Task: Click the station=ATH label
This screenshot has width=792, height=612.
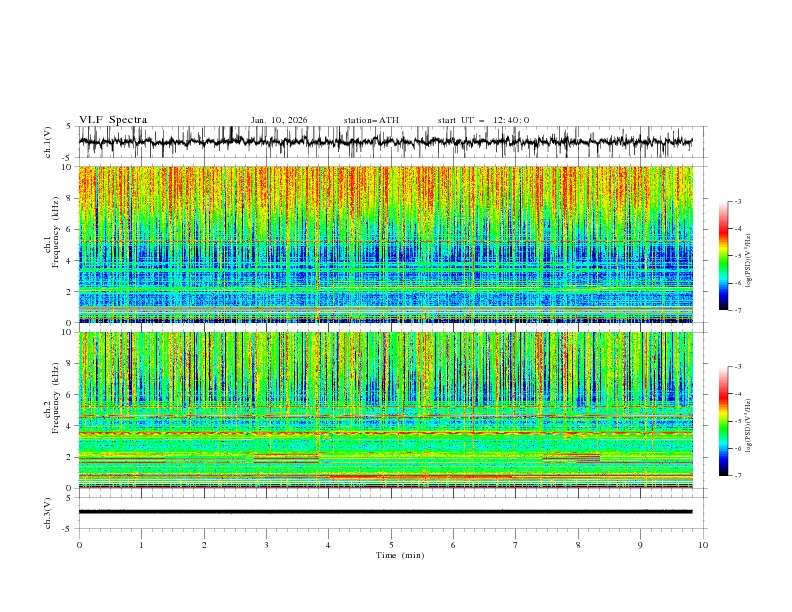Action: pos(371,120)
